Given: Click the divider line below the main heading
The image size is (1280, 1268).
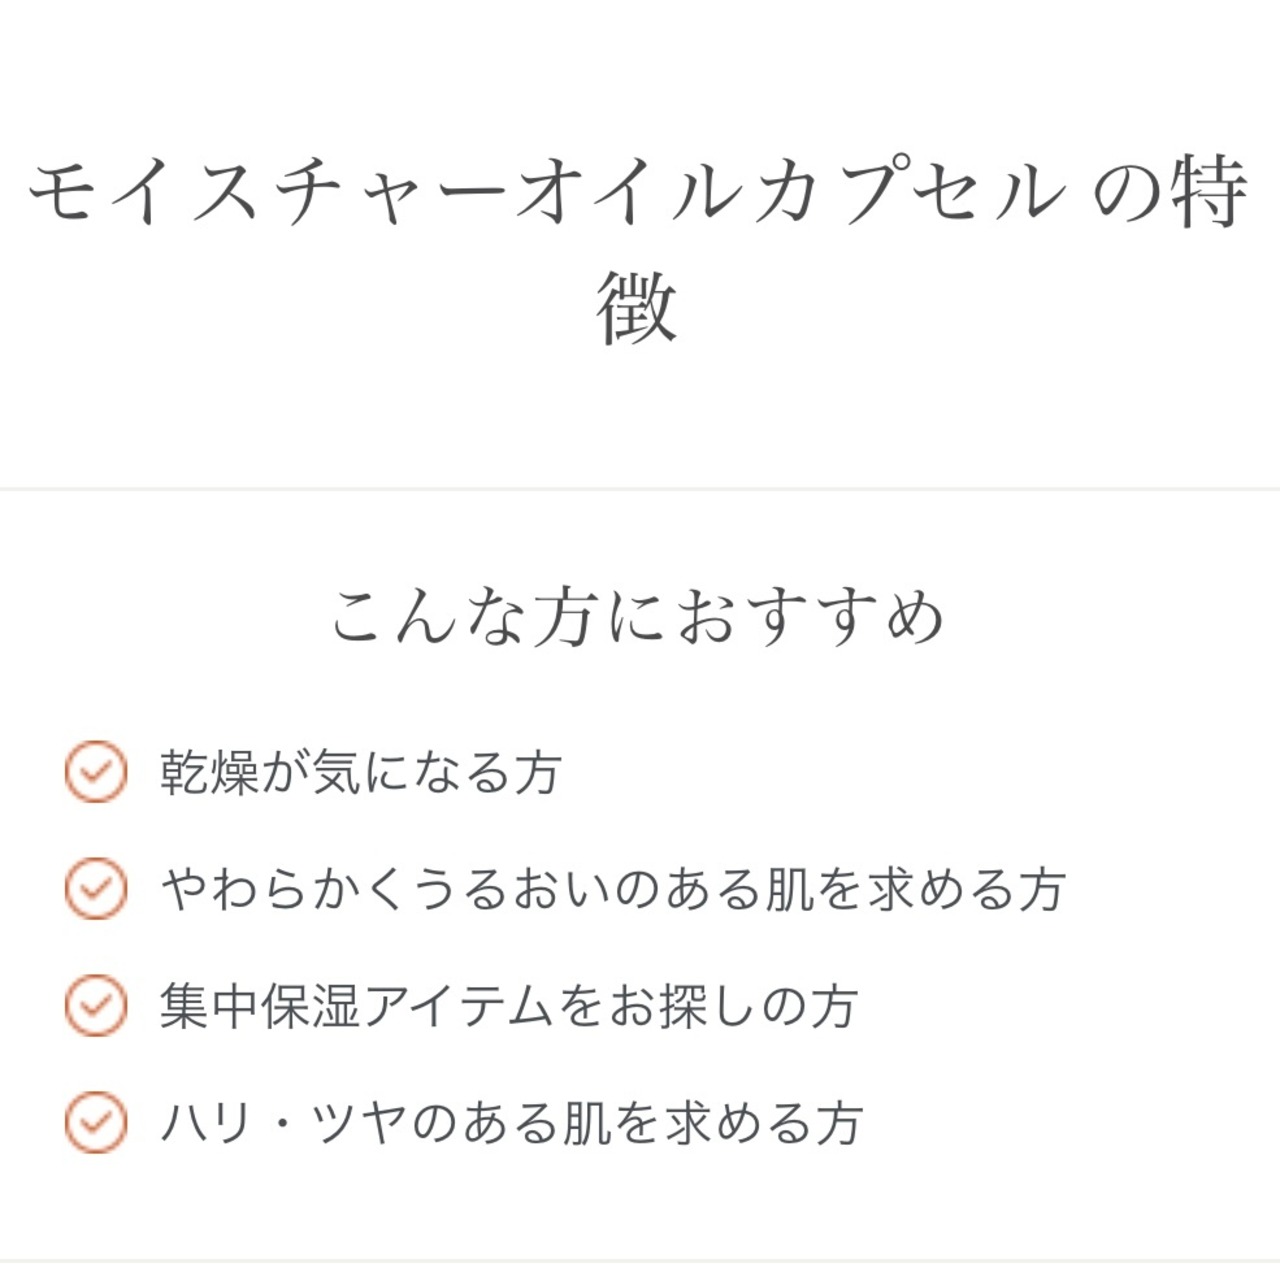Looking at the screenshot, I should pyautogui.click(x=640, y=489).
